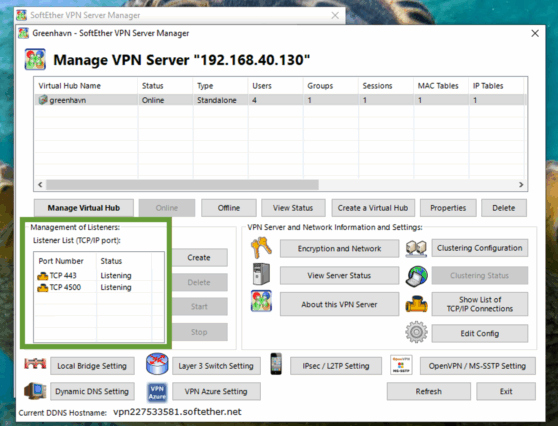Click the Virtual Hub Name column header
The height and width of the screenshot is (426, 558).
(86, 86)
